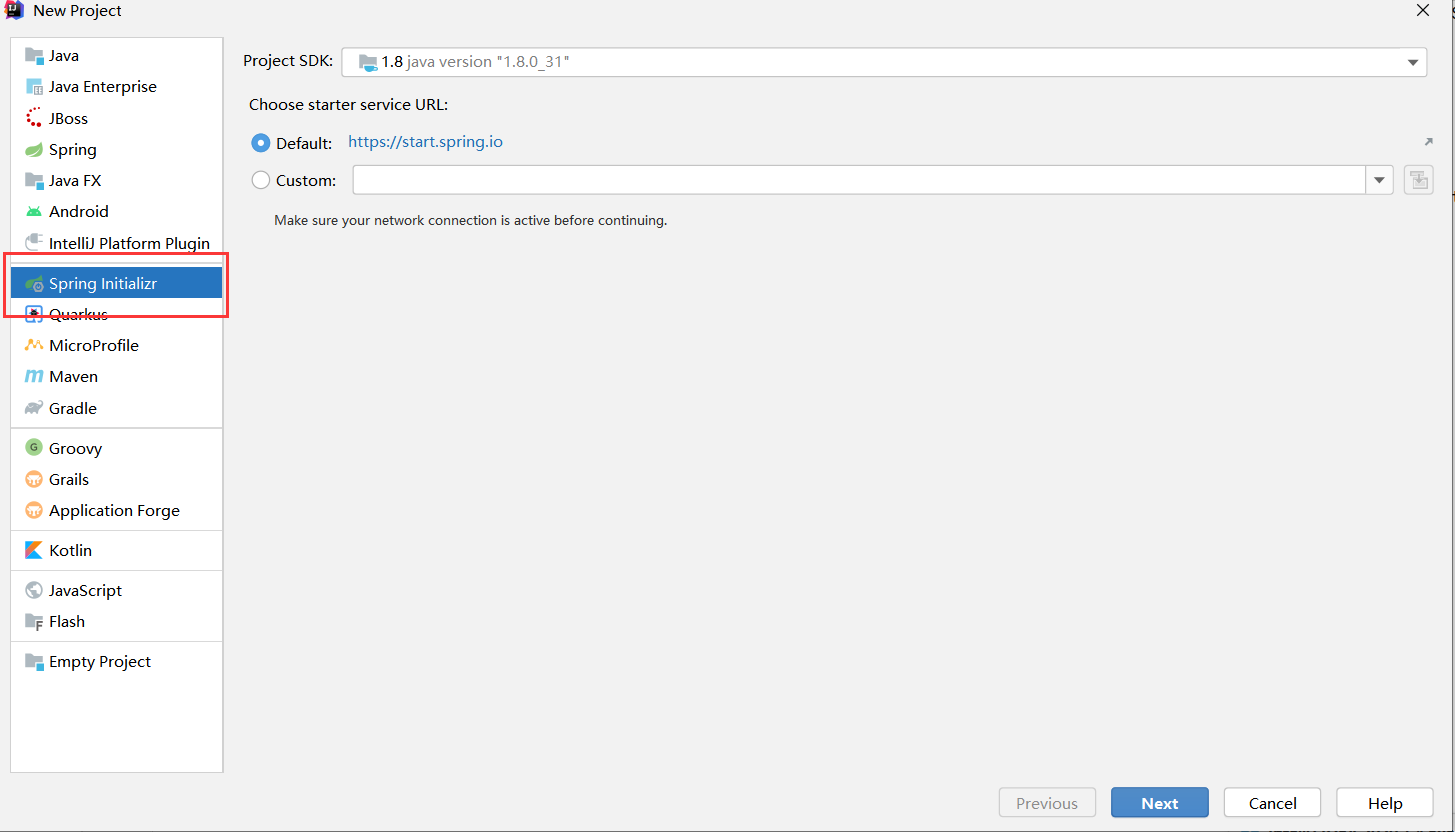Click the MicroProfile icon
This screenshot has height=832, width=1455.
click(34, 345)
